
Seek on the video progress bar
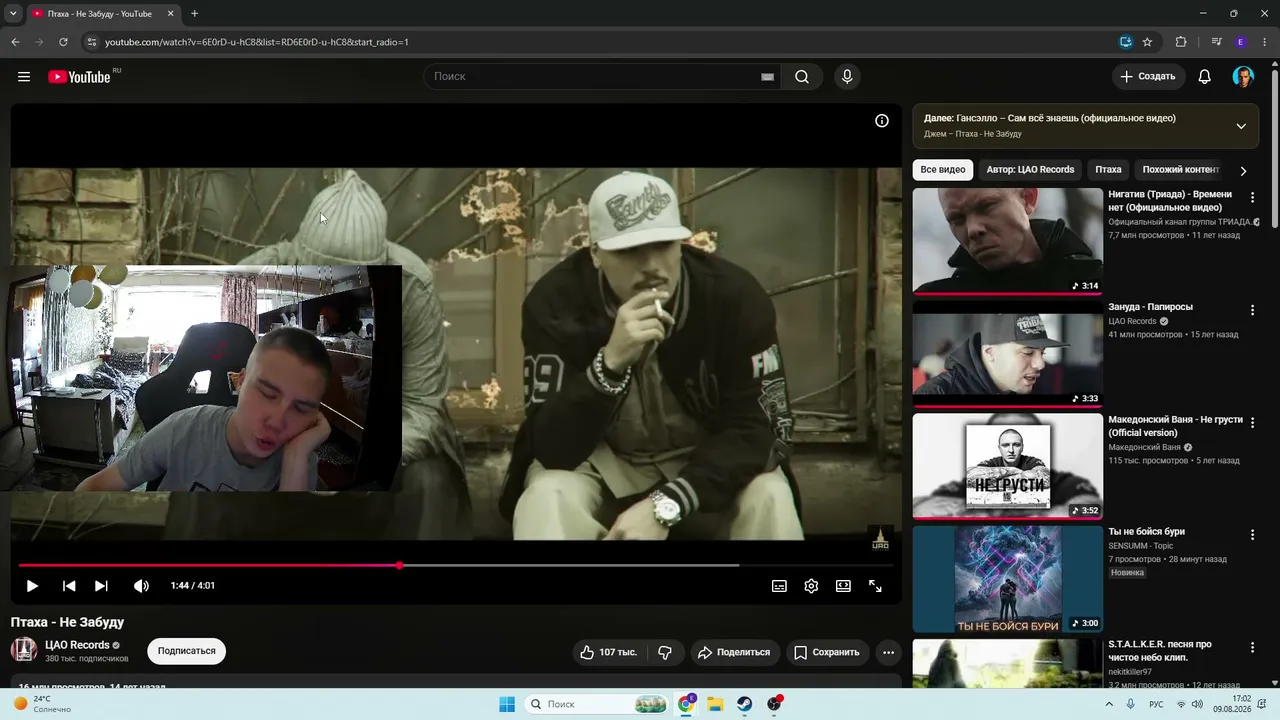pos(456,566)
